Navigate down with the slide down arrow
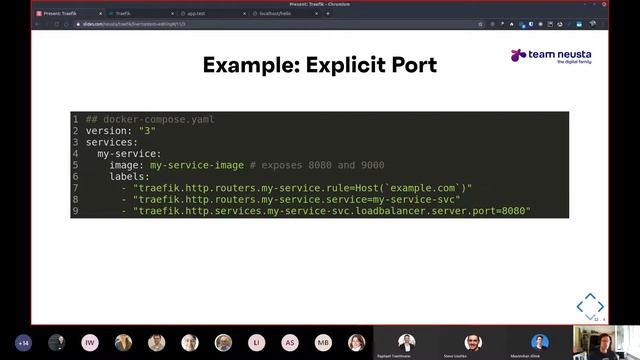This screenshot has width=640, height=360. [590, 317]
